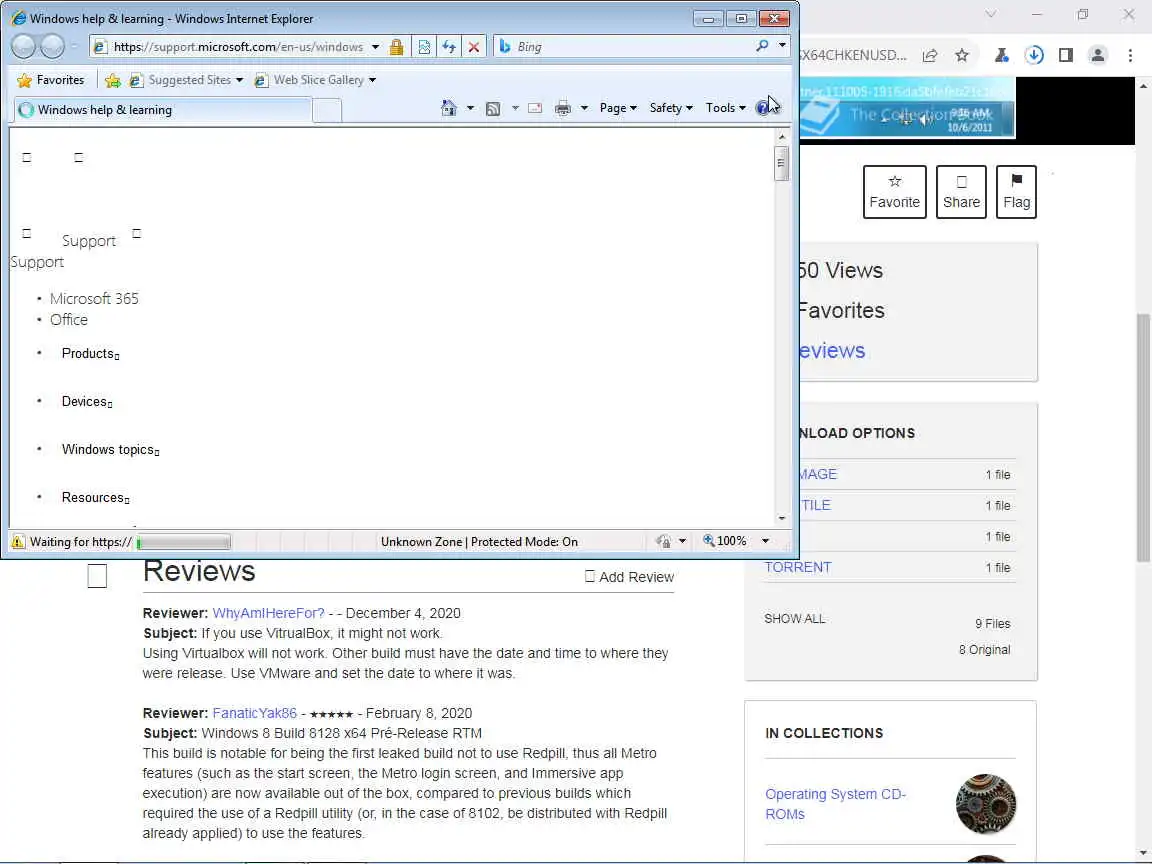
Task: Open the Safety menu
Action: click(671, 108)
